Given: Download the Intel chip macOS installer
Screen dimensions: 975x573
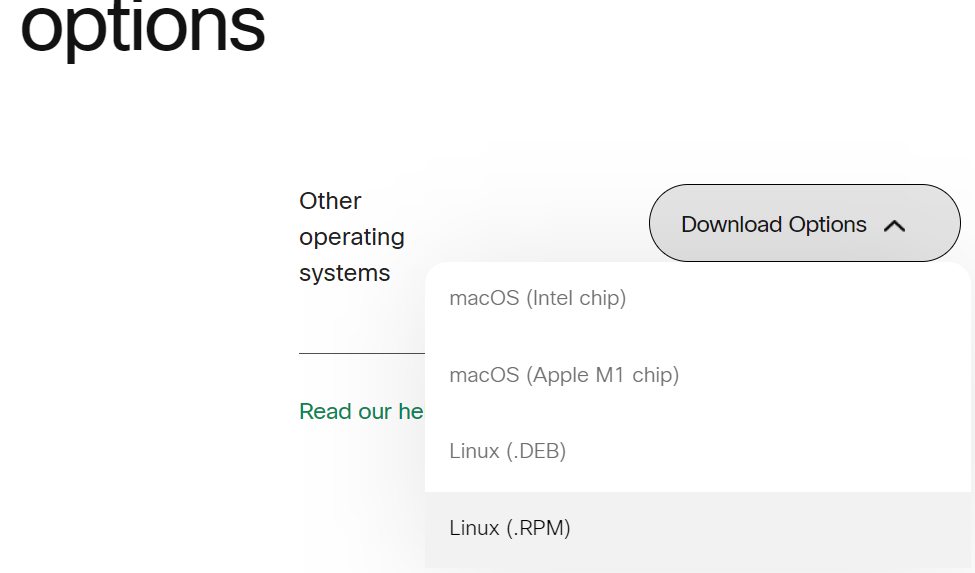Looking at the screenshot, I should 538,298.
